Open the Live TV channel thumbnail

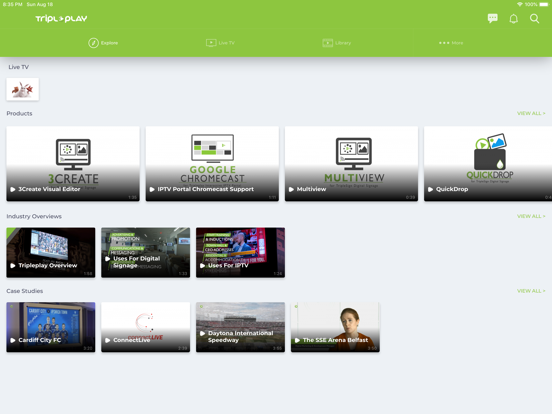tap(23, 89)
